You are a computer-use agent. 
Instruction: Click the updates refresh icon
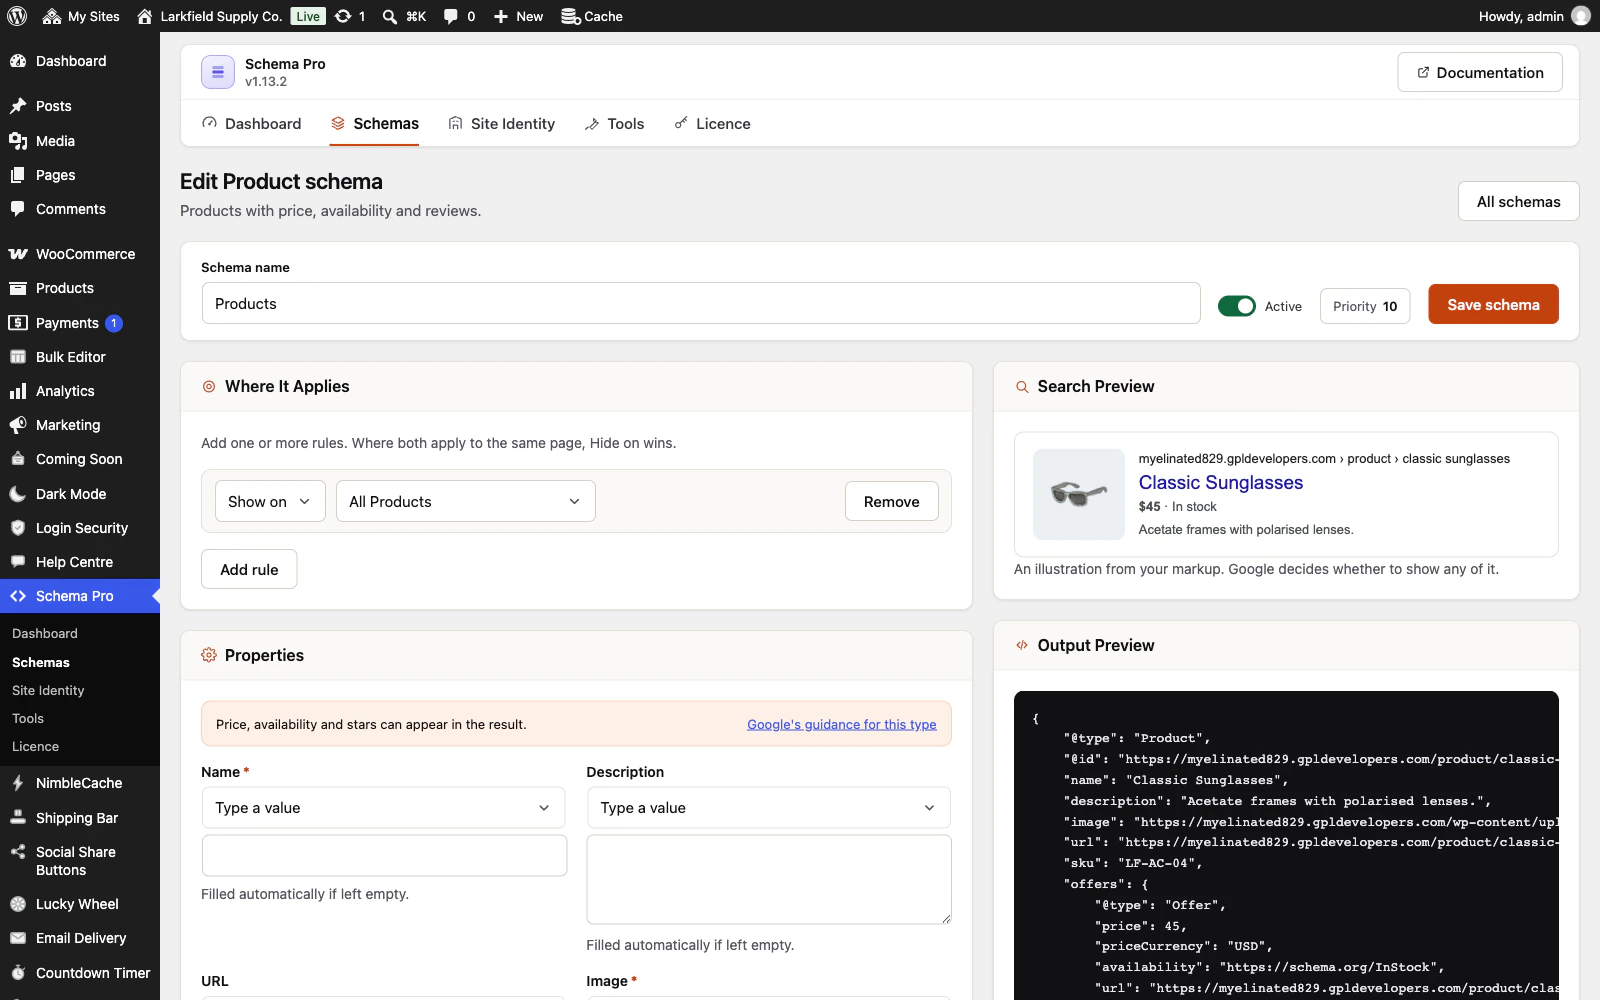tap(343, 16)
